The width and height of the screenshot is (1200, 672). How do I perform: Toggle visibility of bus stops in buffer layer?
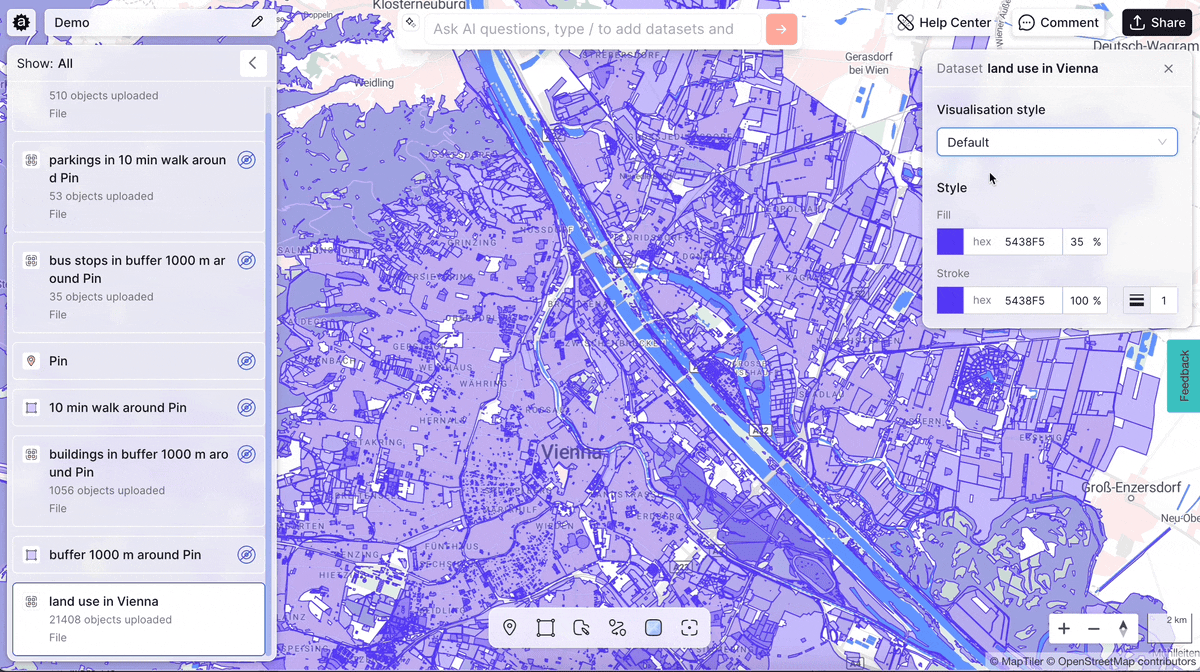[x=246, y=260]
